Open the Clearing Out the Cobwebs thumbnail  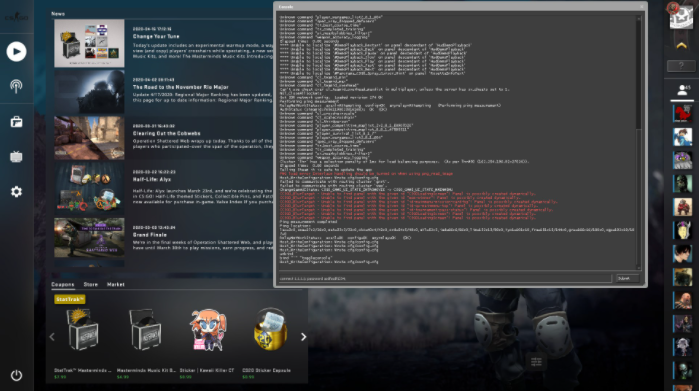coord(89,138)
